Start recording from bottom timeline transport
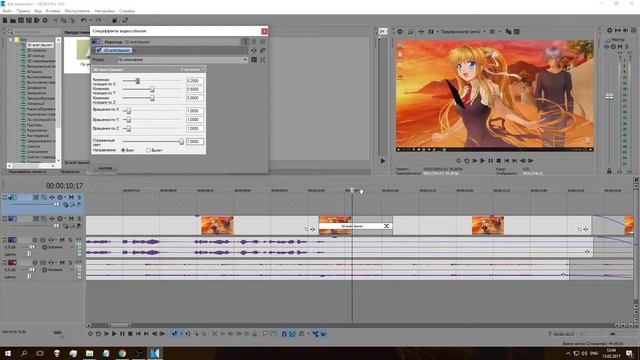This screenshot has width=640, height=360. (x=90, y=333)
